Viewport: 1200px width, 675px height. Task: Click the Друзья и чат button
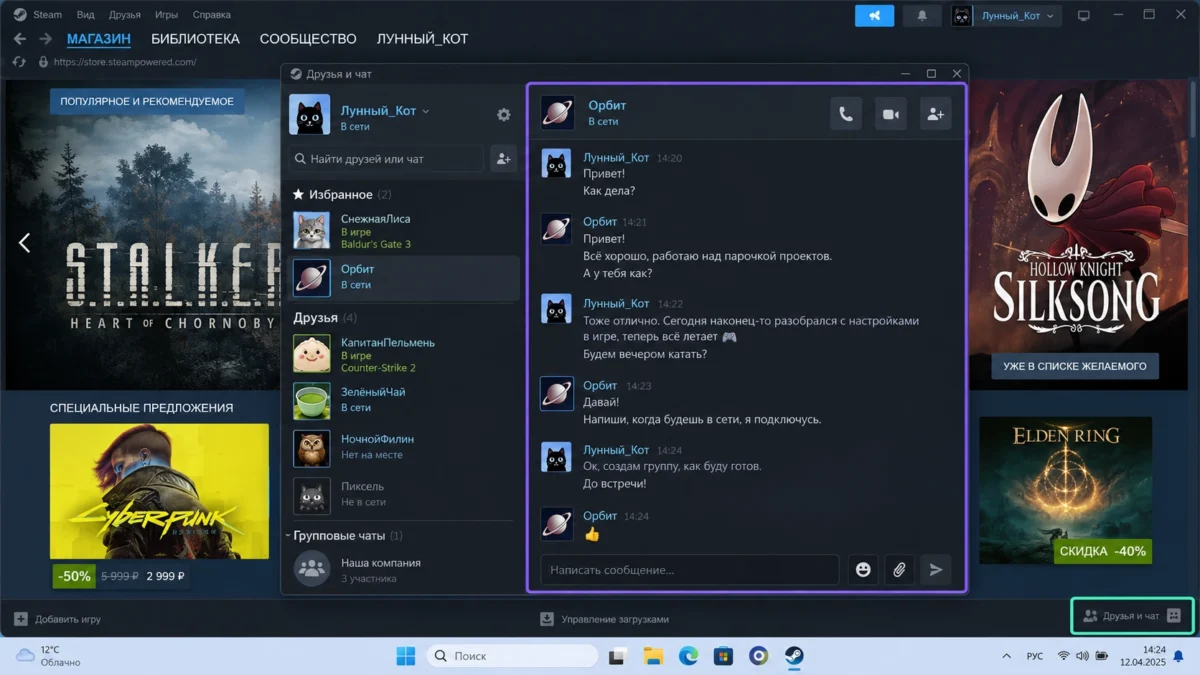1132,616
